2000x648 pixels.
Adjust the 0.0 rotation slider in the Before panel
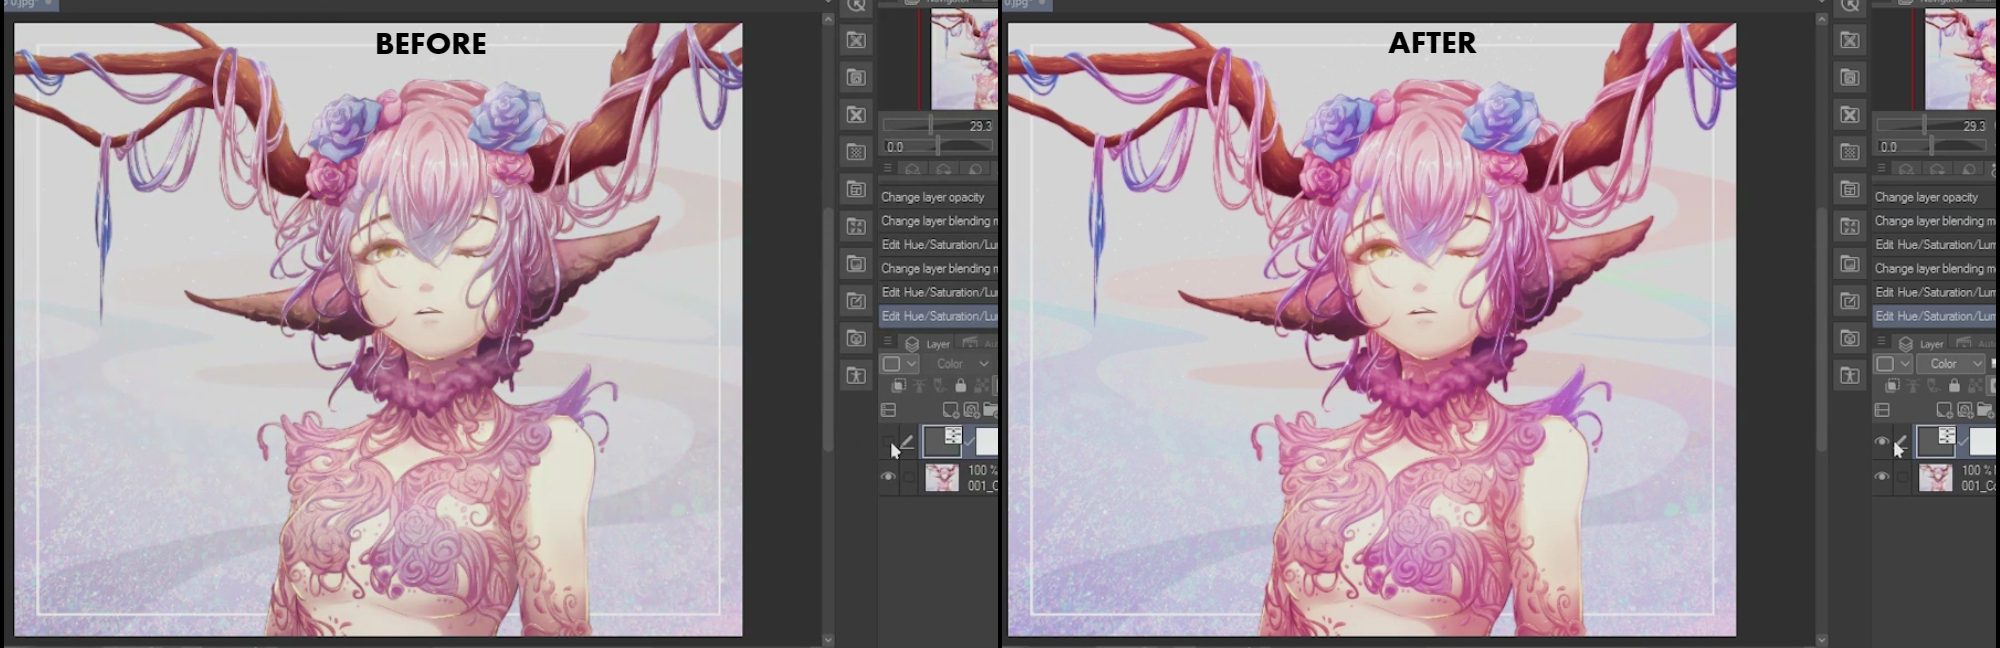[x=938, y=146]
